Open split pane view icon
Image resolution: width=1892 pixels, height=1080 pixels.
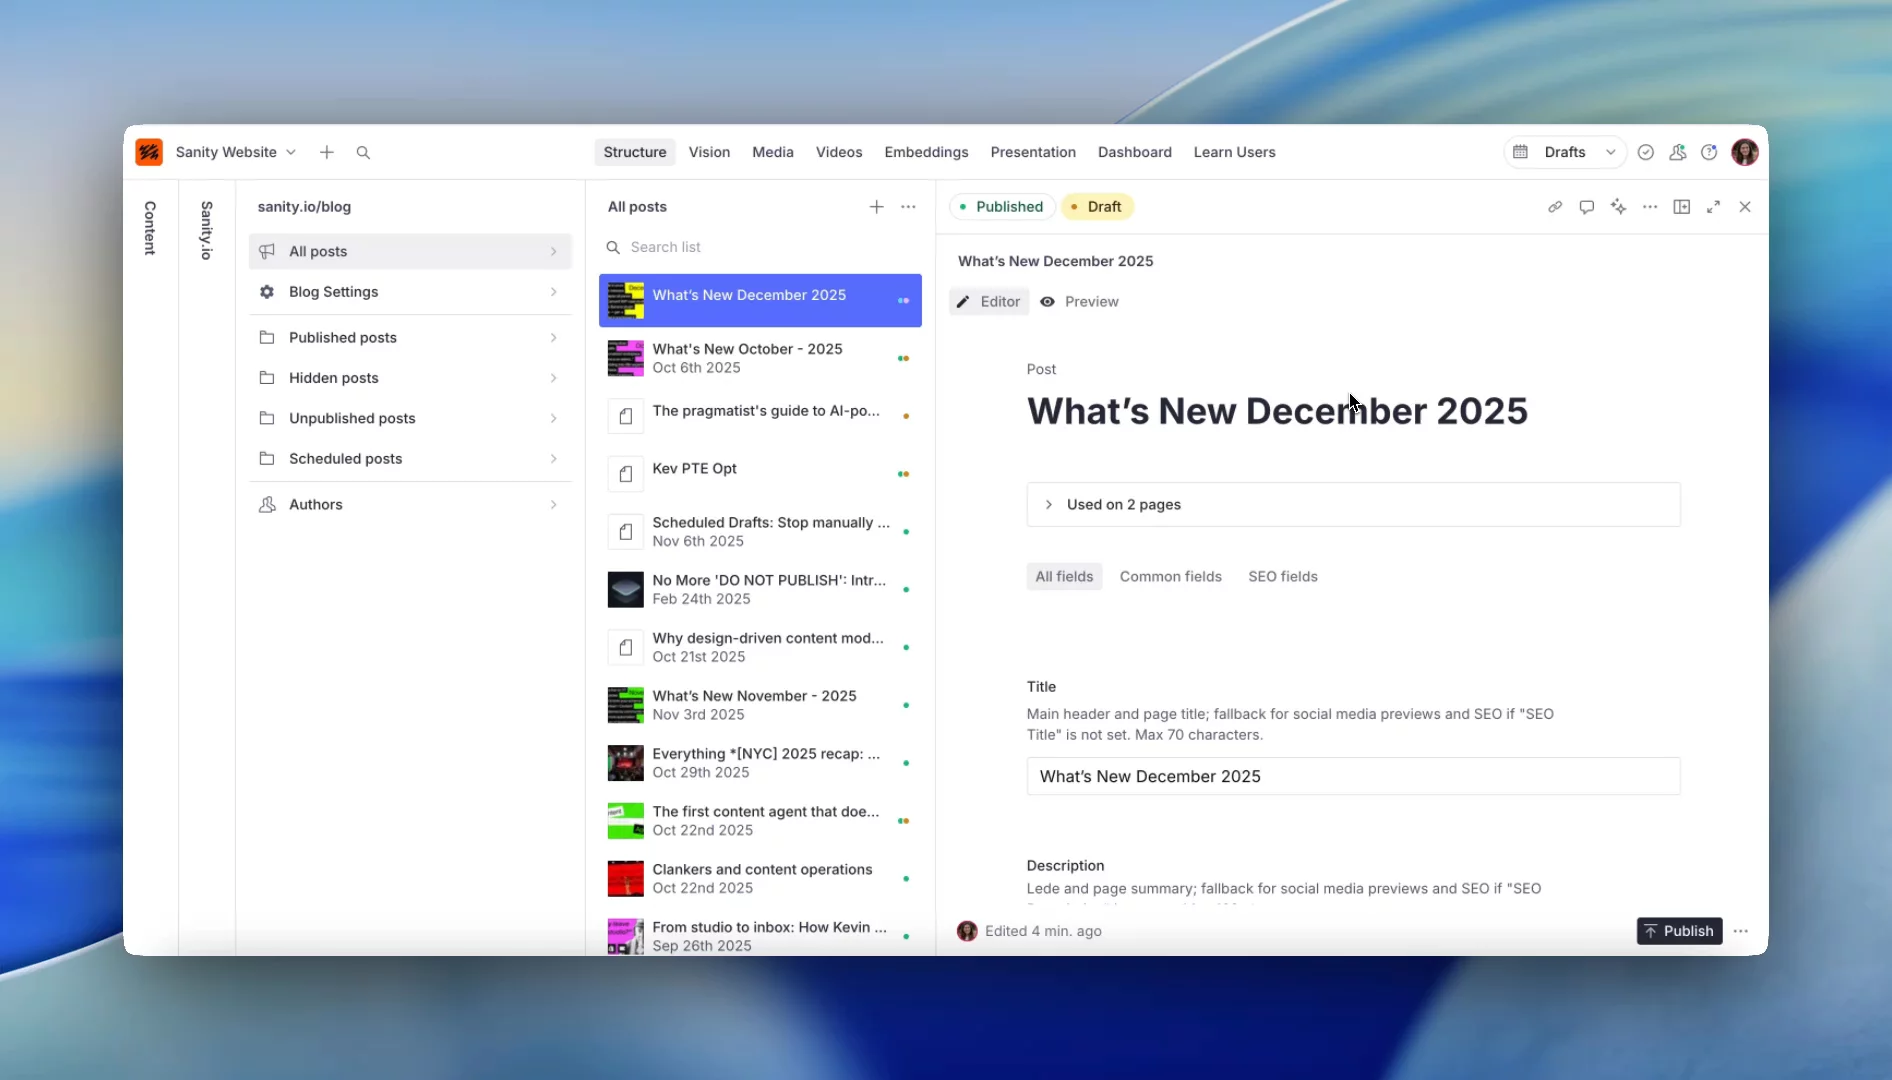pos(1682,207)
